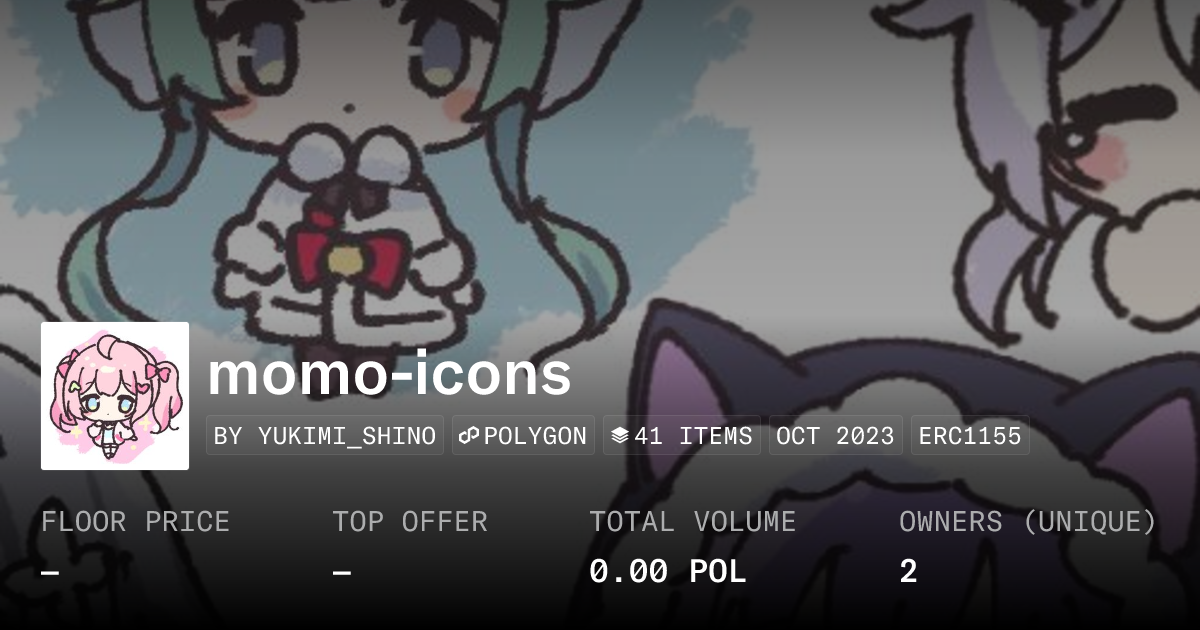1200x630 pixels.
Task: Click the 0.00 POL volume value
Action: (x=668, y=572)
